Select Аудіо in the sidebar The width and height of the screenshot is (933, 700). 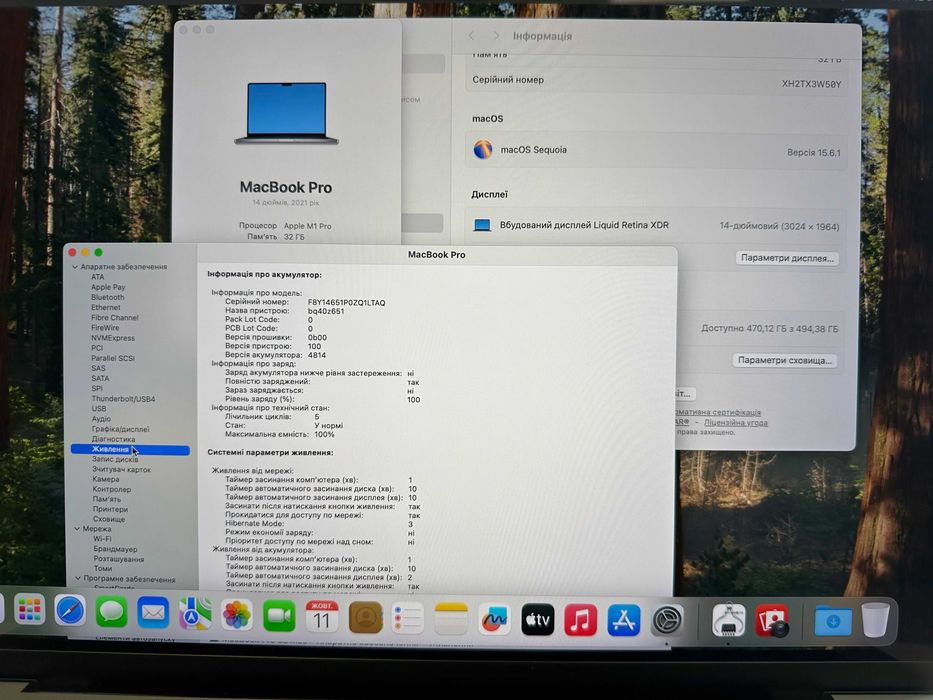coord(101,418)
